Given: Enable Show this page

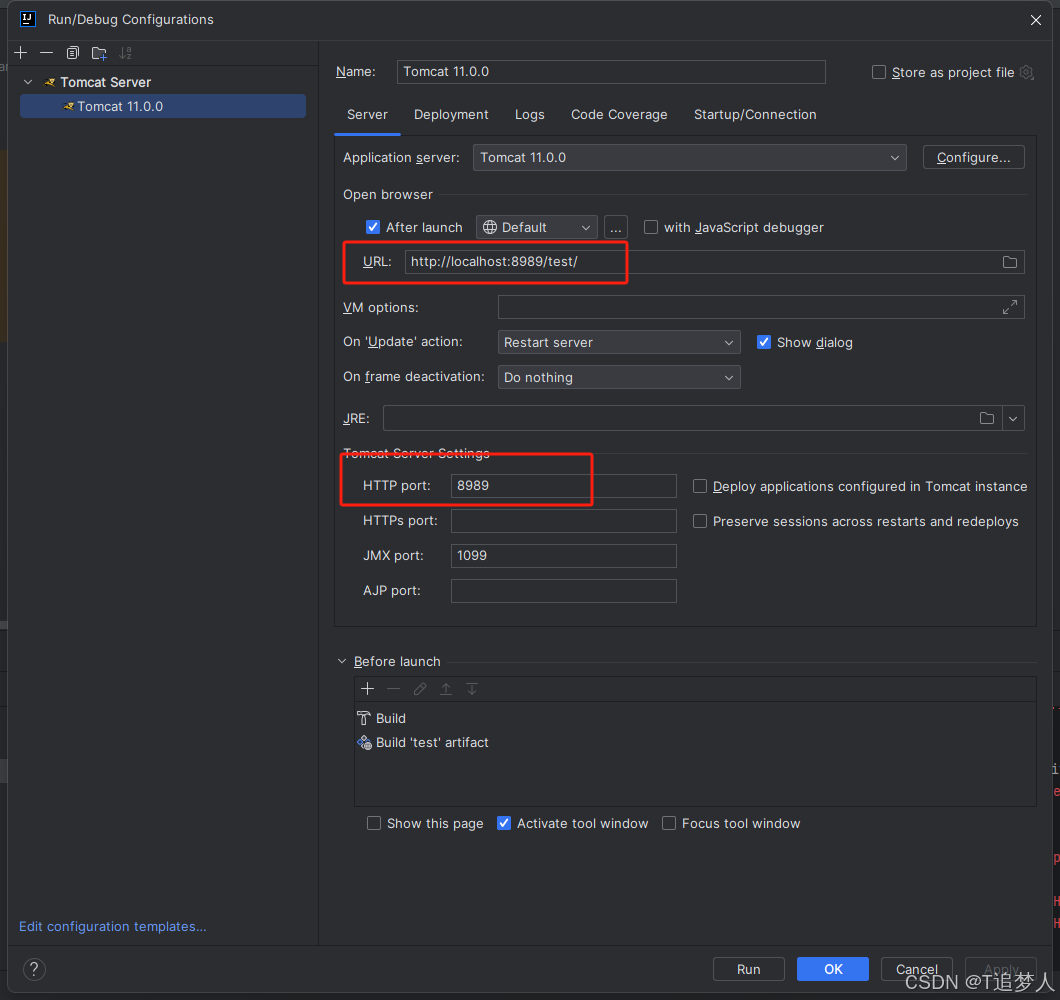Looking at the screenshot, I should [x=374, y=823].
